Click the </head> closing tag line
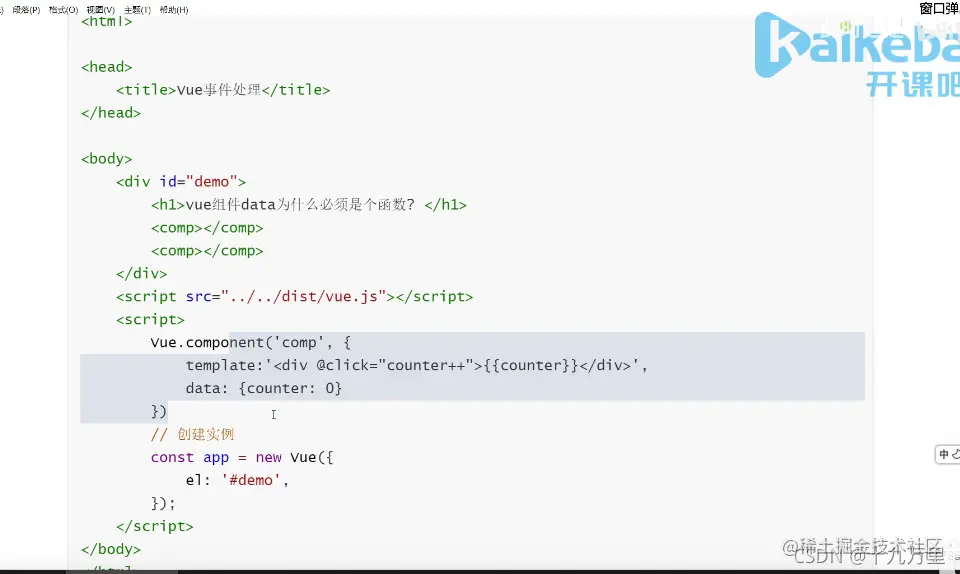 111,113
